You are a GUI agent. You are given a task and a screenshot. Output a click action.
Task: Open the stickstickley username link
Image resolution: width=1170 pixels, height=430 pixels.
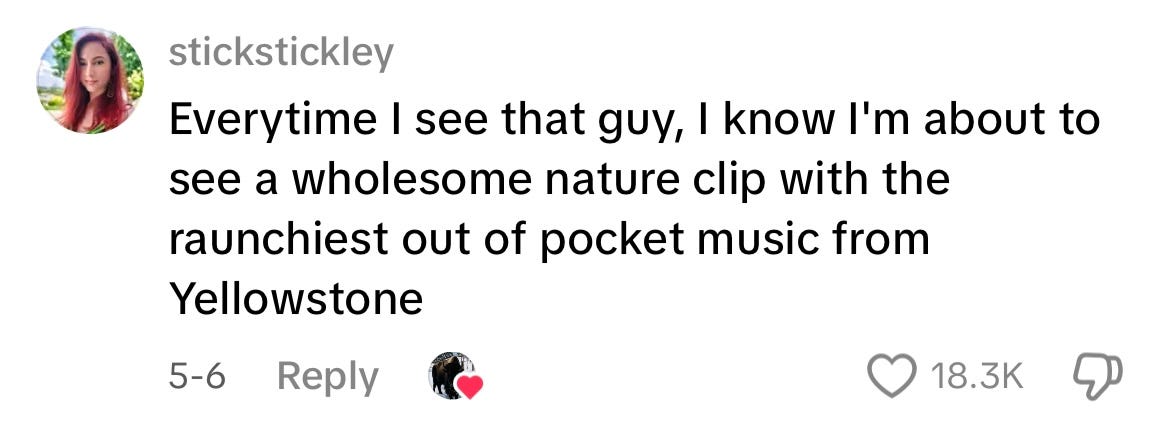click(x=281, y=52)
